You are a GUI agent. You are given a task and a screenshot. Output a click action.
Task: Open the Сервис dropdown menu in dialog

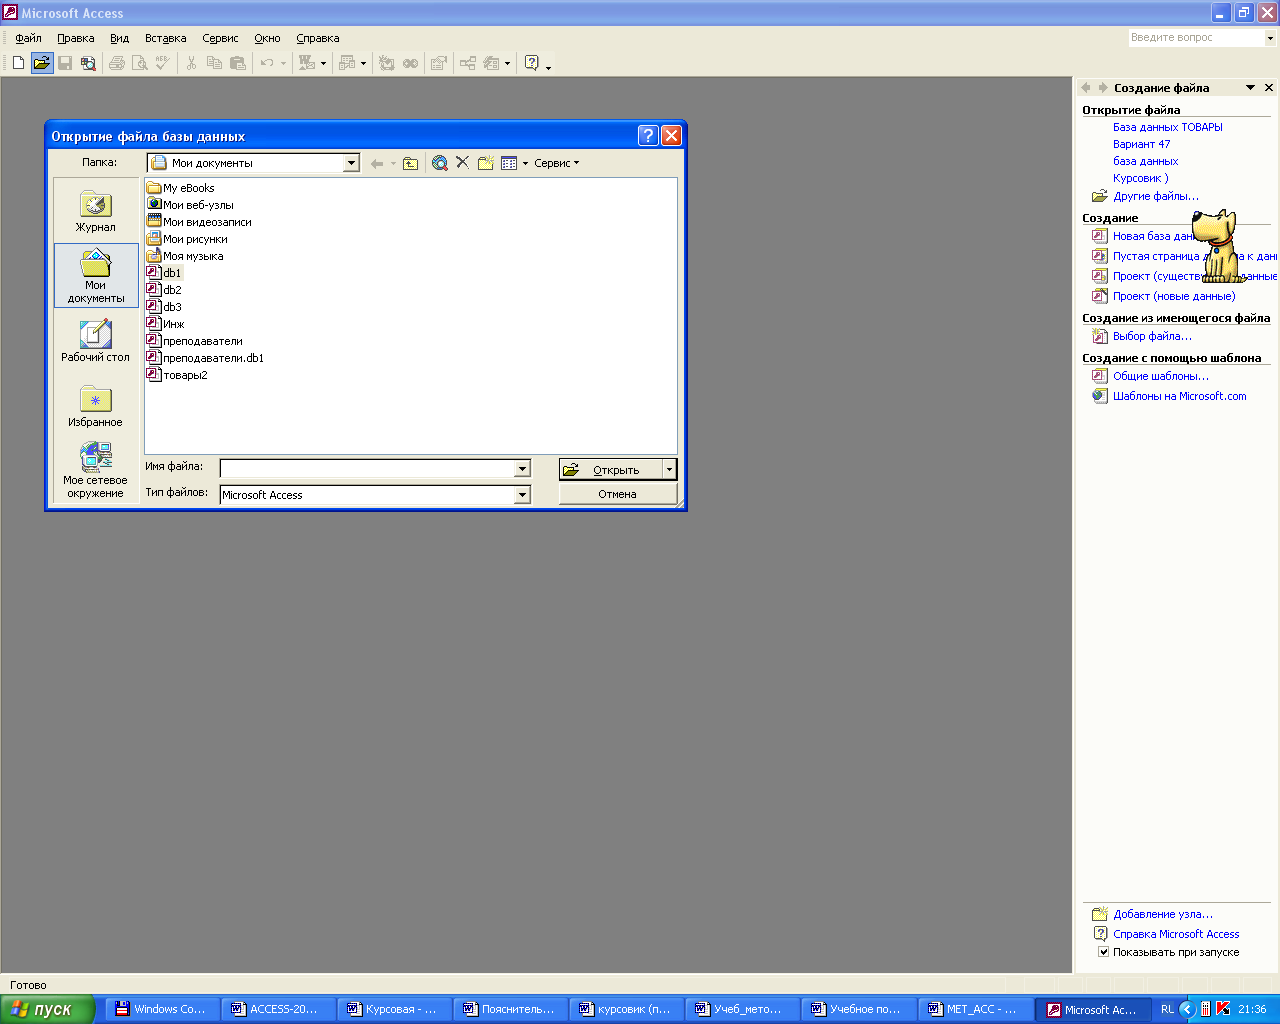[x=556, y=163]
